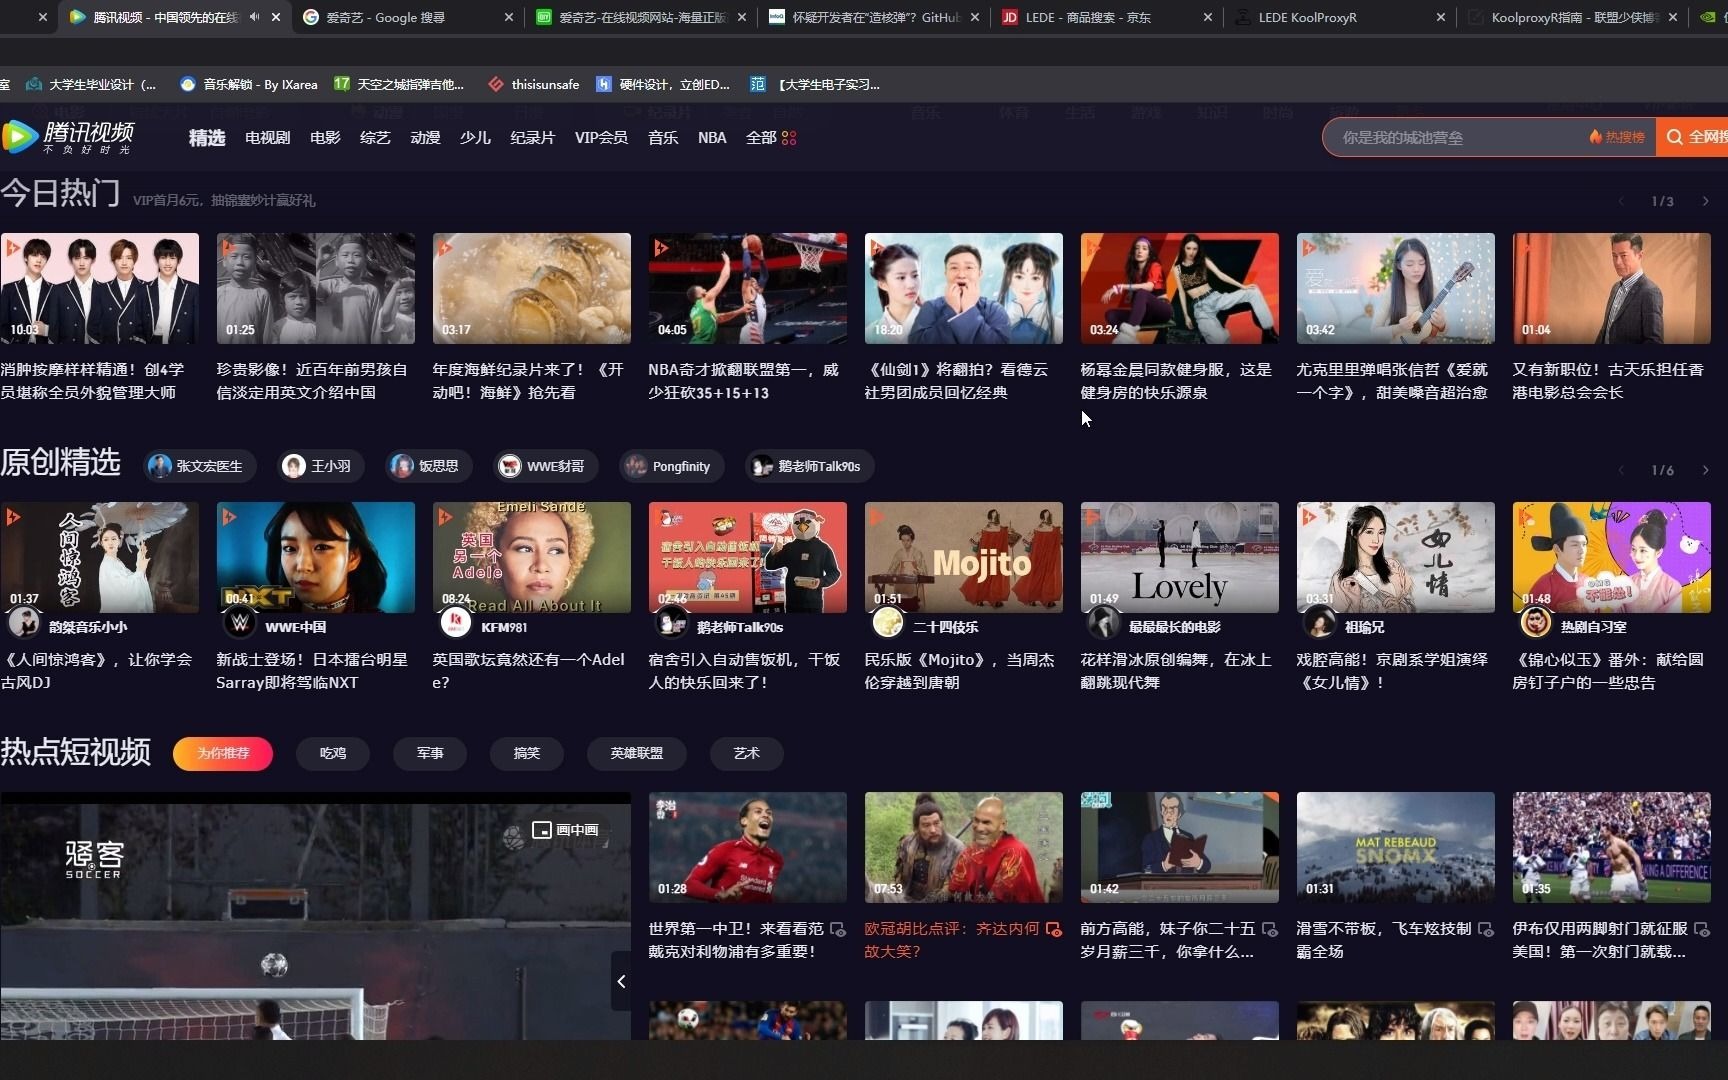Open the 韵筱音乐小小 channel avatar
The width and height of the screenshot is (1728, 1080).
[24, 622]
